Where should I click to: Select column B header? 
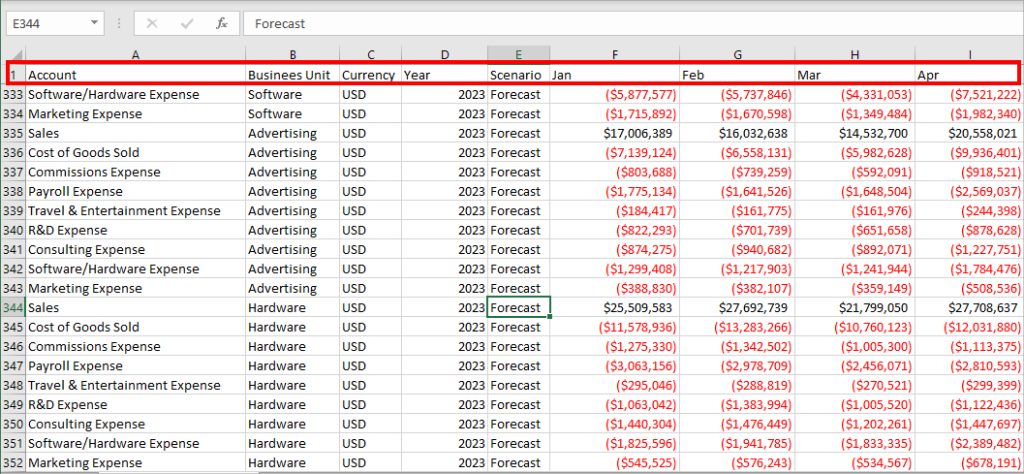[x=293, y=54]
